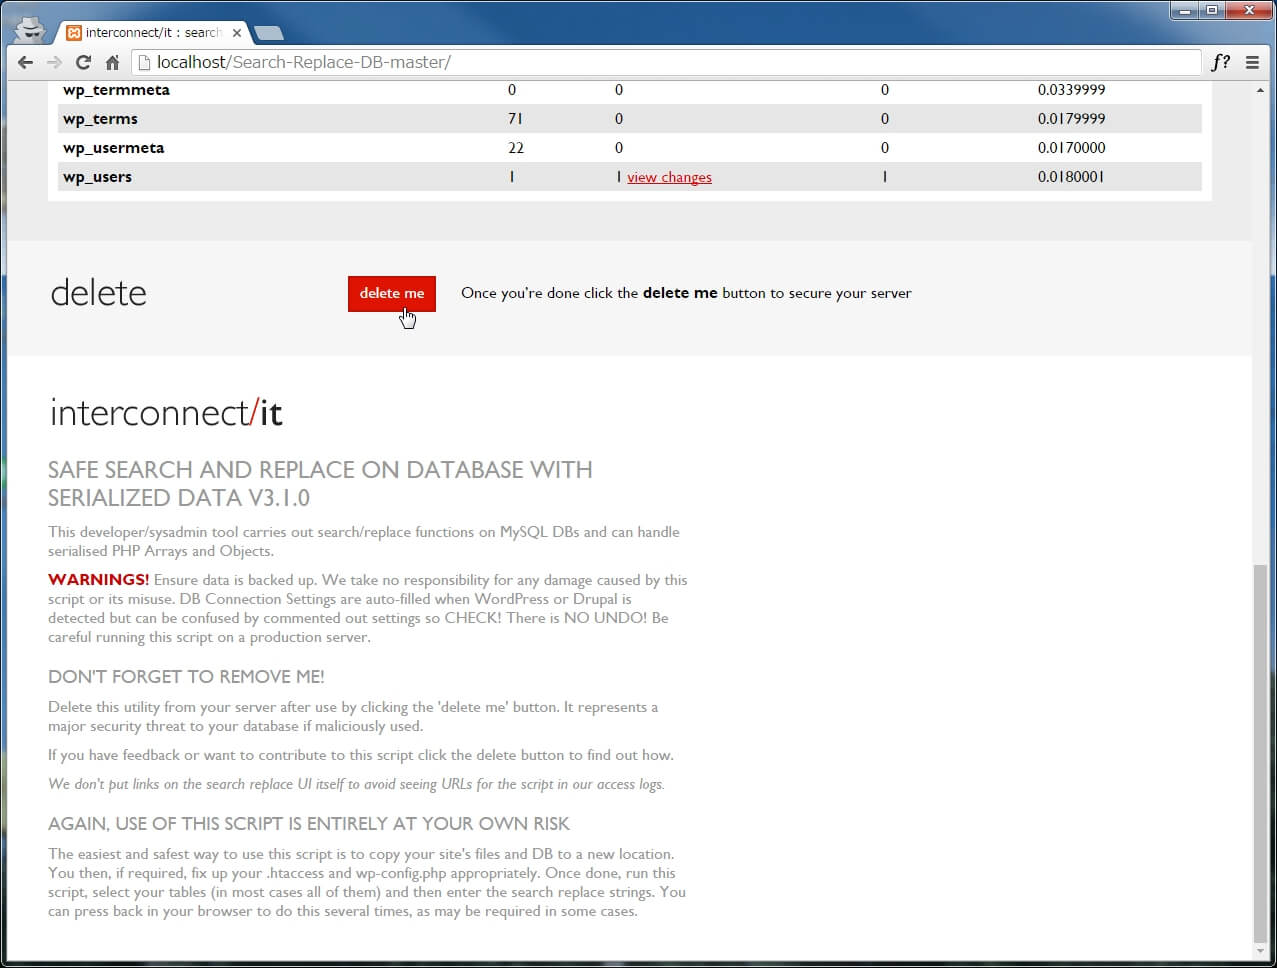1277x968 pixels.
Task: Maximize the browser window
Action: pos(1212,10)
